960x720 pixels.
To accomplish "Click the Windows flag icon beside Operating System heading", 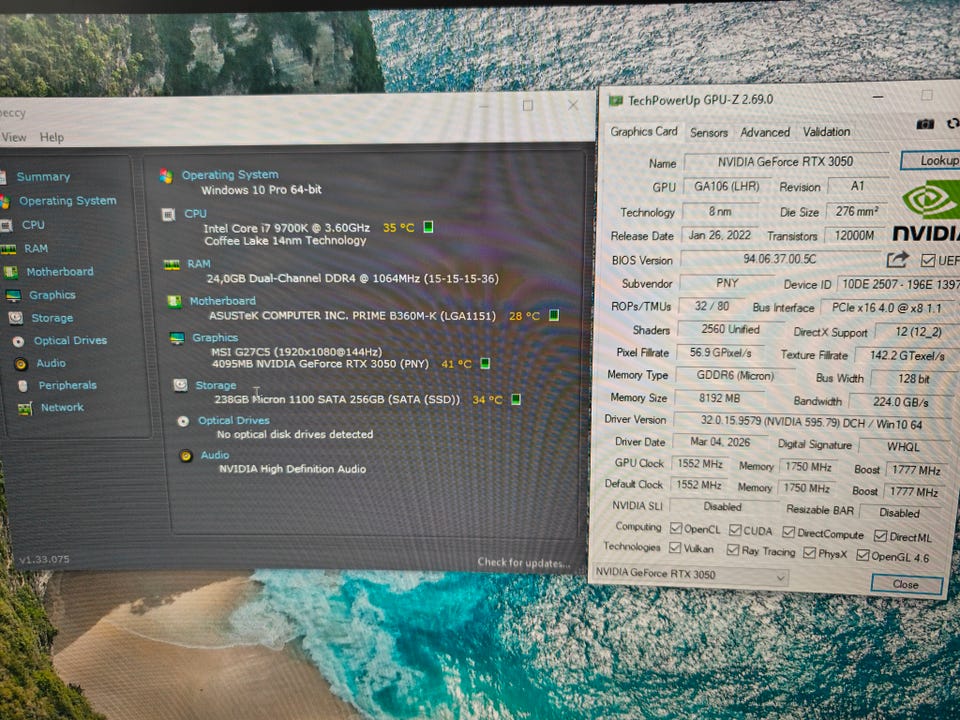I will [165, 176].
